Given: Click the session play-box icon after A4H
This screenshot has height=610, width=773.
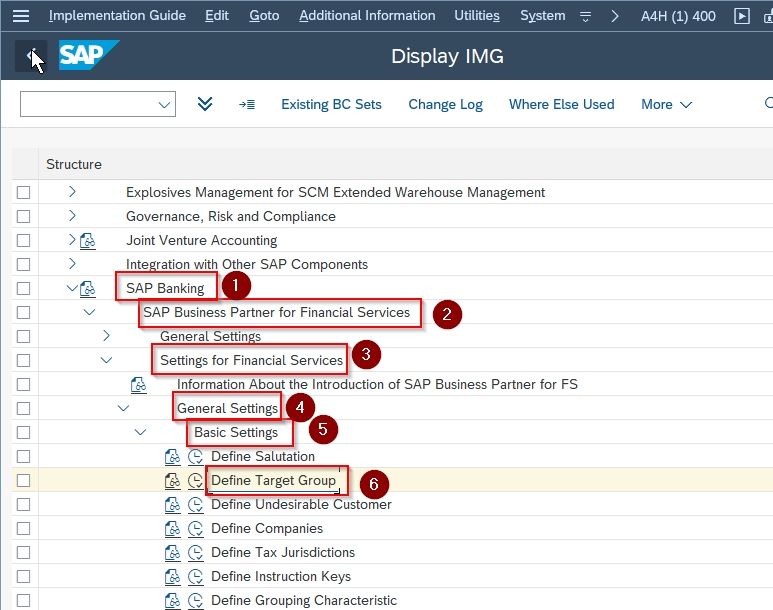Looking at the screenshot, I should (x=741, y=16).
